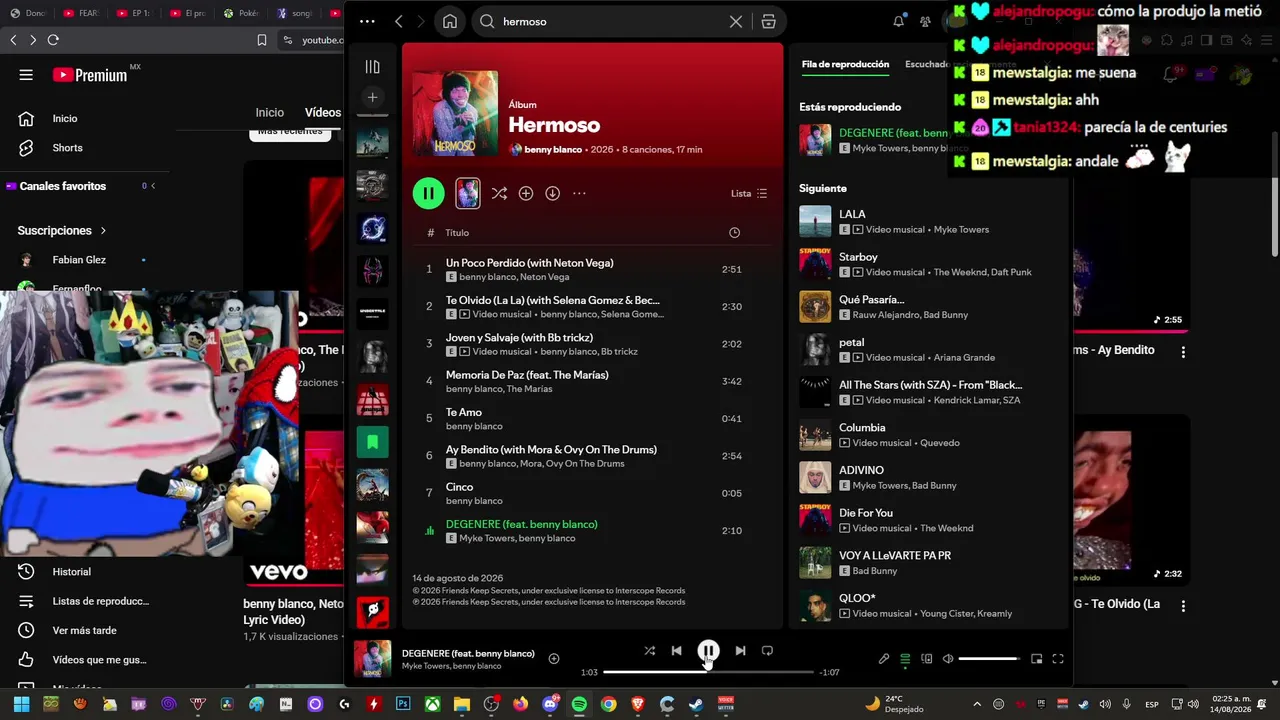Select the track 'Cinco' in the album
Viewport: 1280px width, 720px height.
[594, 493]
